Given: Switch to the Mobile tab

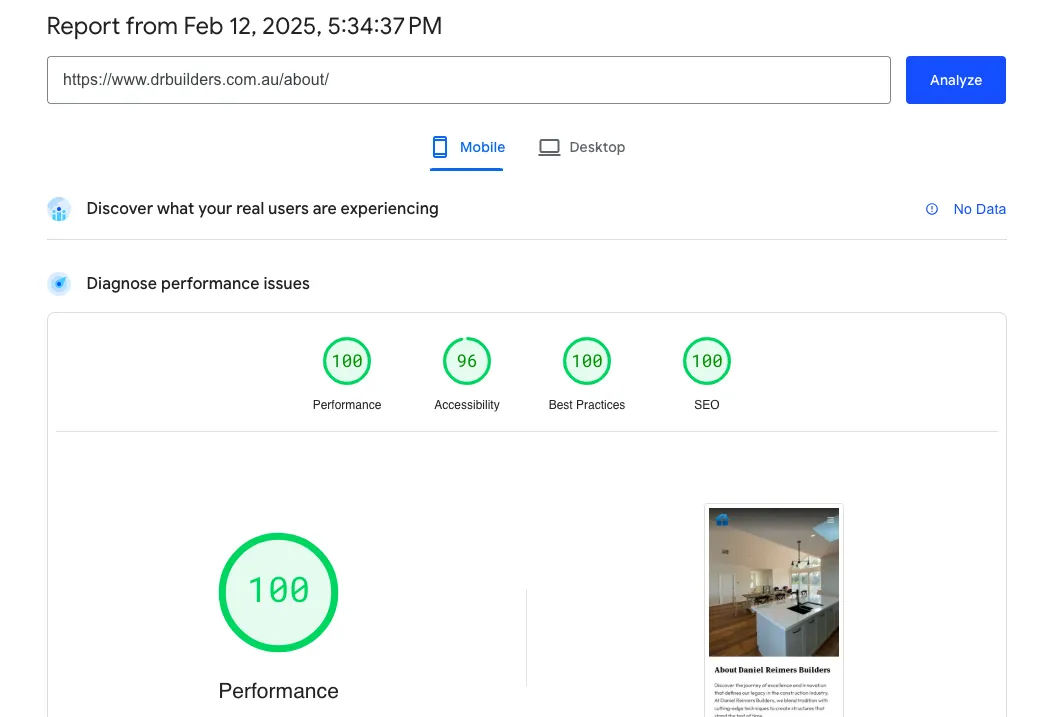Looking at the screenshot, I should point(467,147).
